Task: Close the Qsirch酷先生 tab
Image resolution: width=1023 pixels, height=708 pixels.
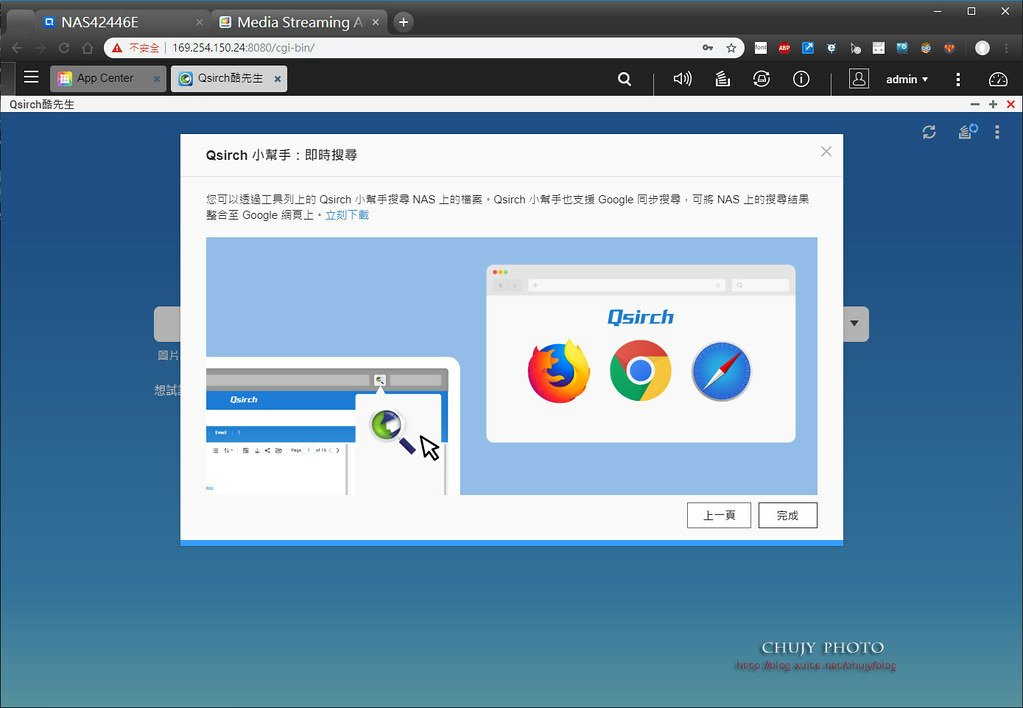Action: 277,79
